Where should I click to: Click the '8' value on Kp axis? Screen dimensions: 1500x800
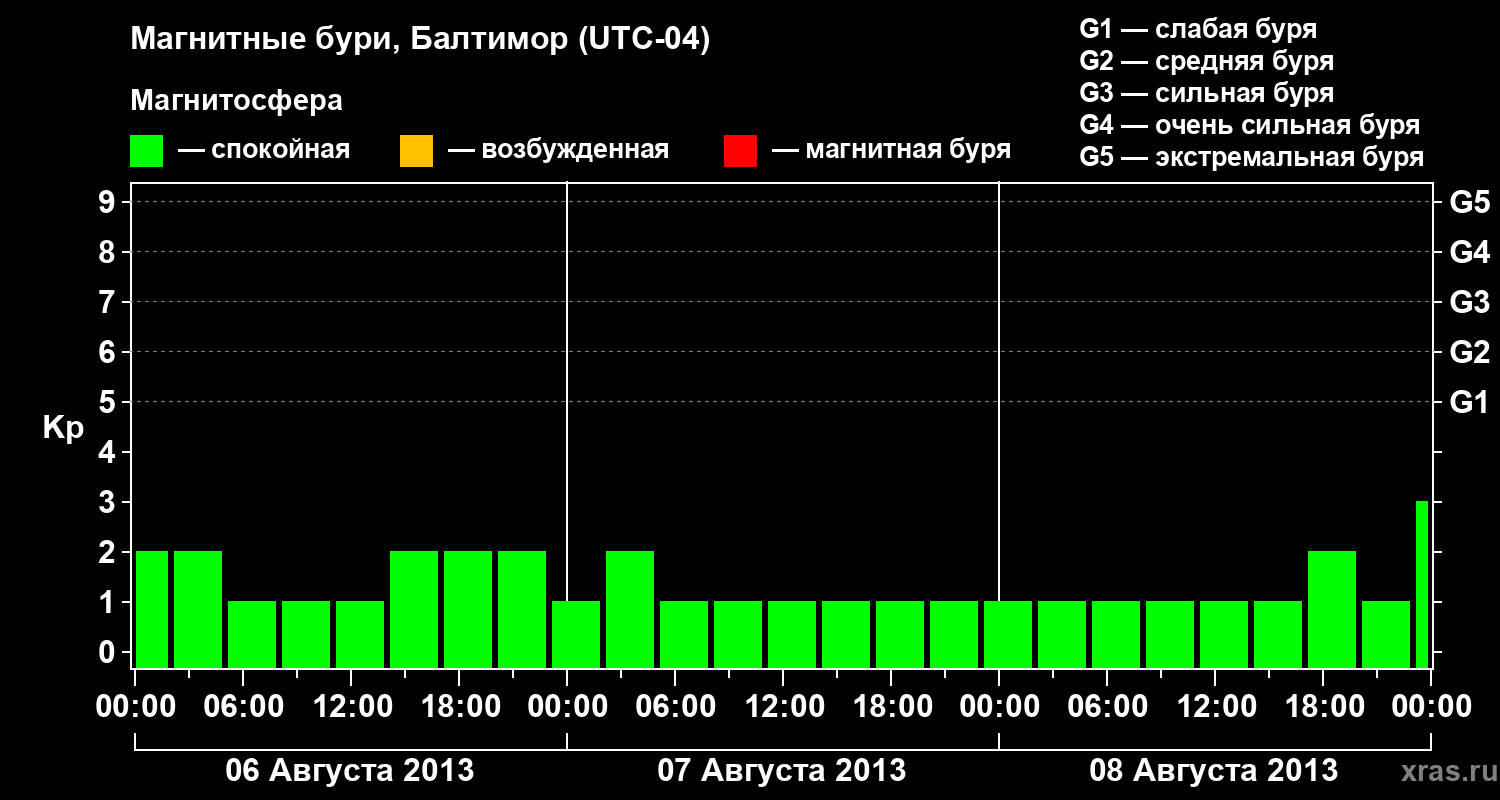(x=109, y=252)
